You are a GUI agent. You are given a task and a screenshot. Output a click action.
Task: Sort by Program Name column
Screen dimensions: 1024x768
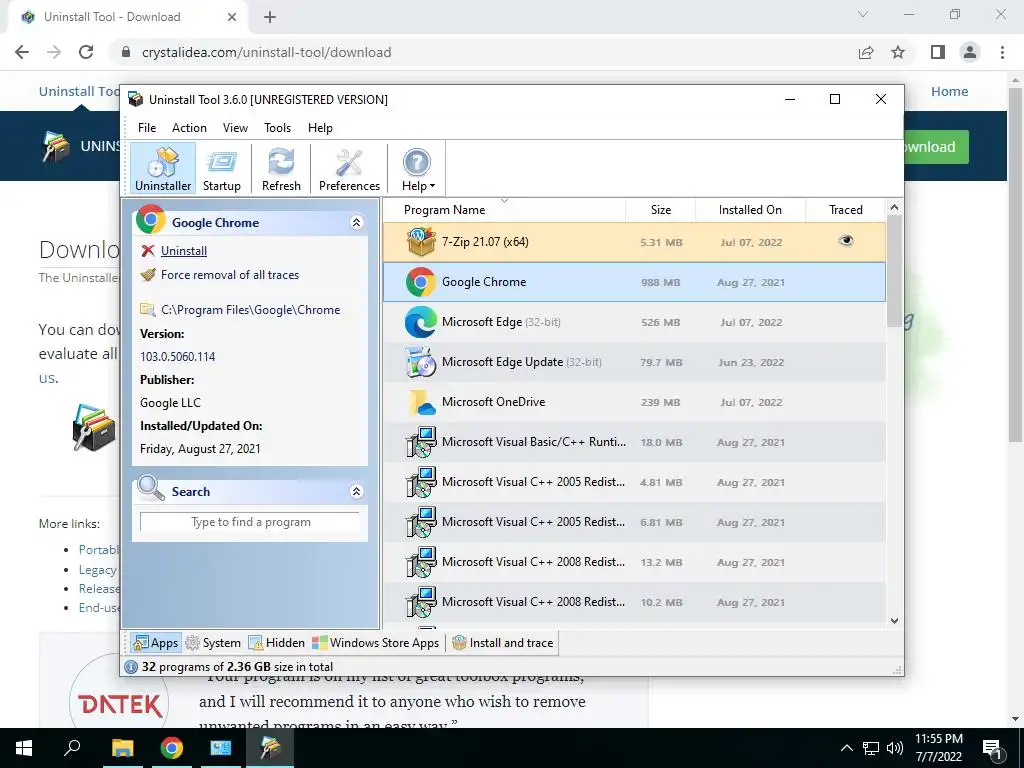coord(504,210)
